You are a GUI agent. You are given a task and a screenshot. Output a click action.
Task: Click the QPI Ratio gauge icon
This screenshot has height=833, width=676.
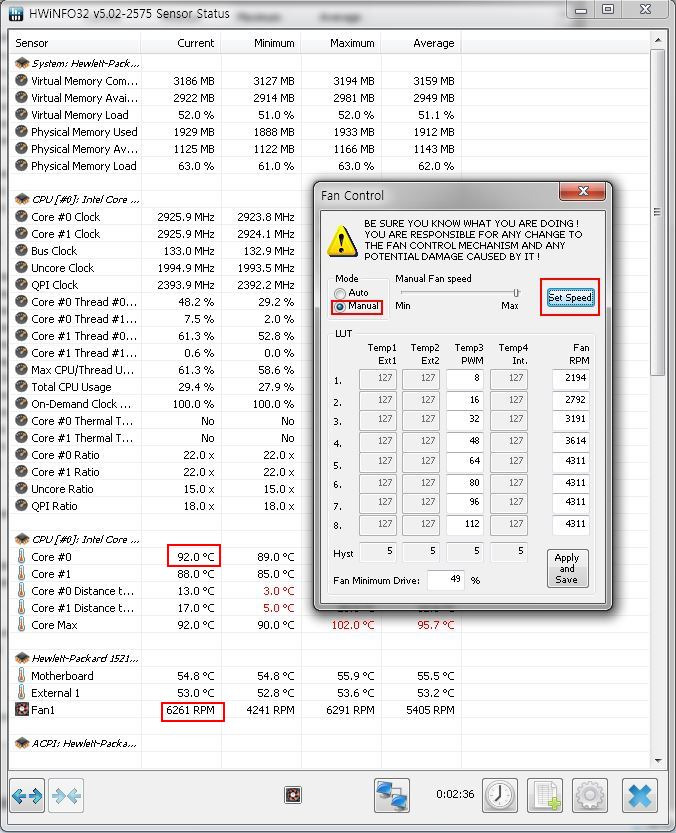click(x=22, y=505)
